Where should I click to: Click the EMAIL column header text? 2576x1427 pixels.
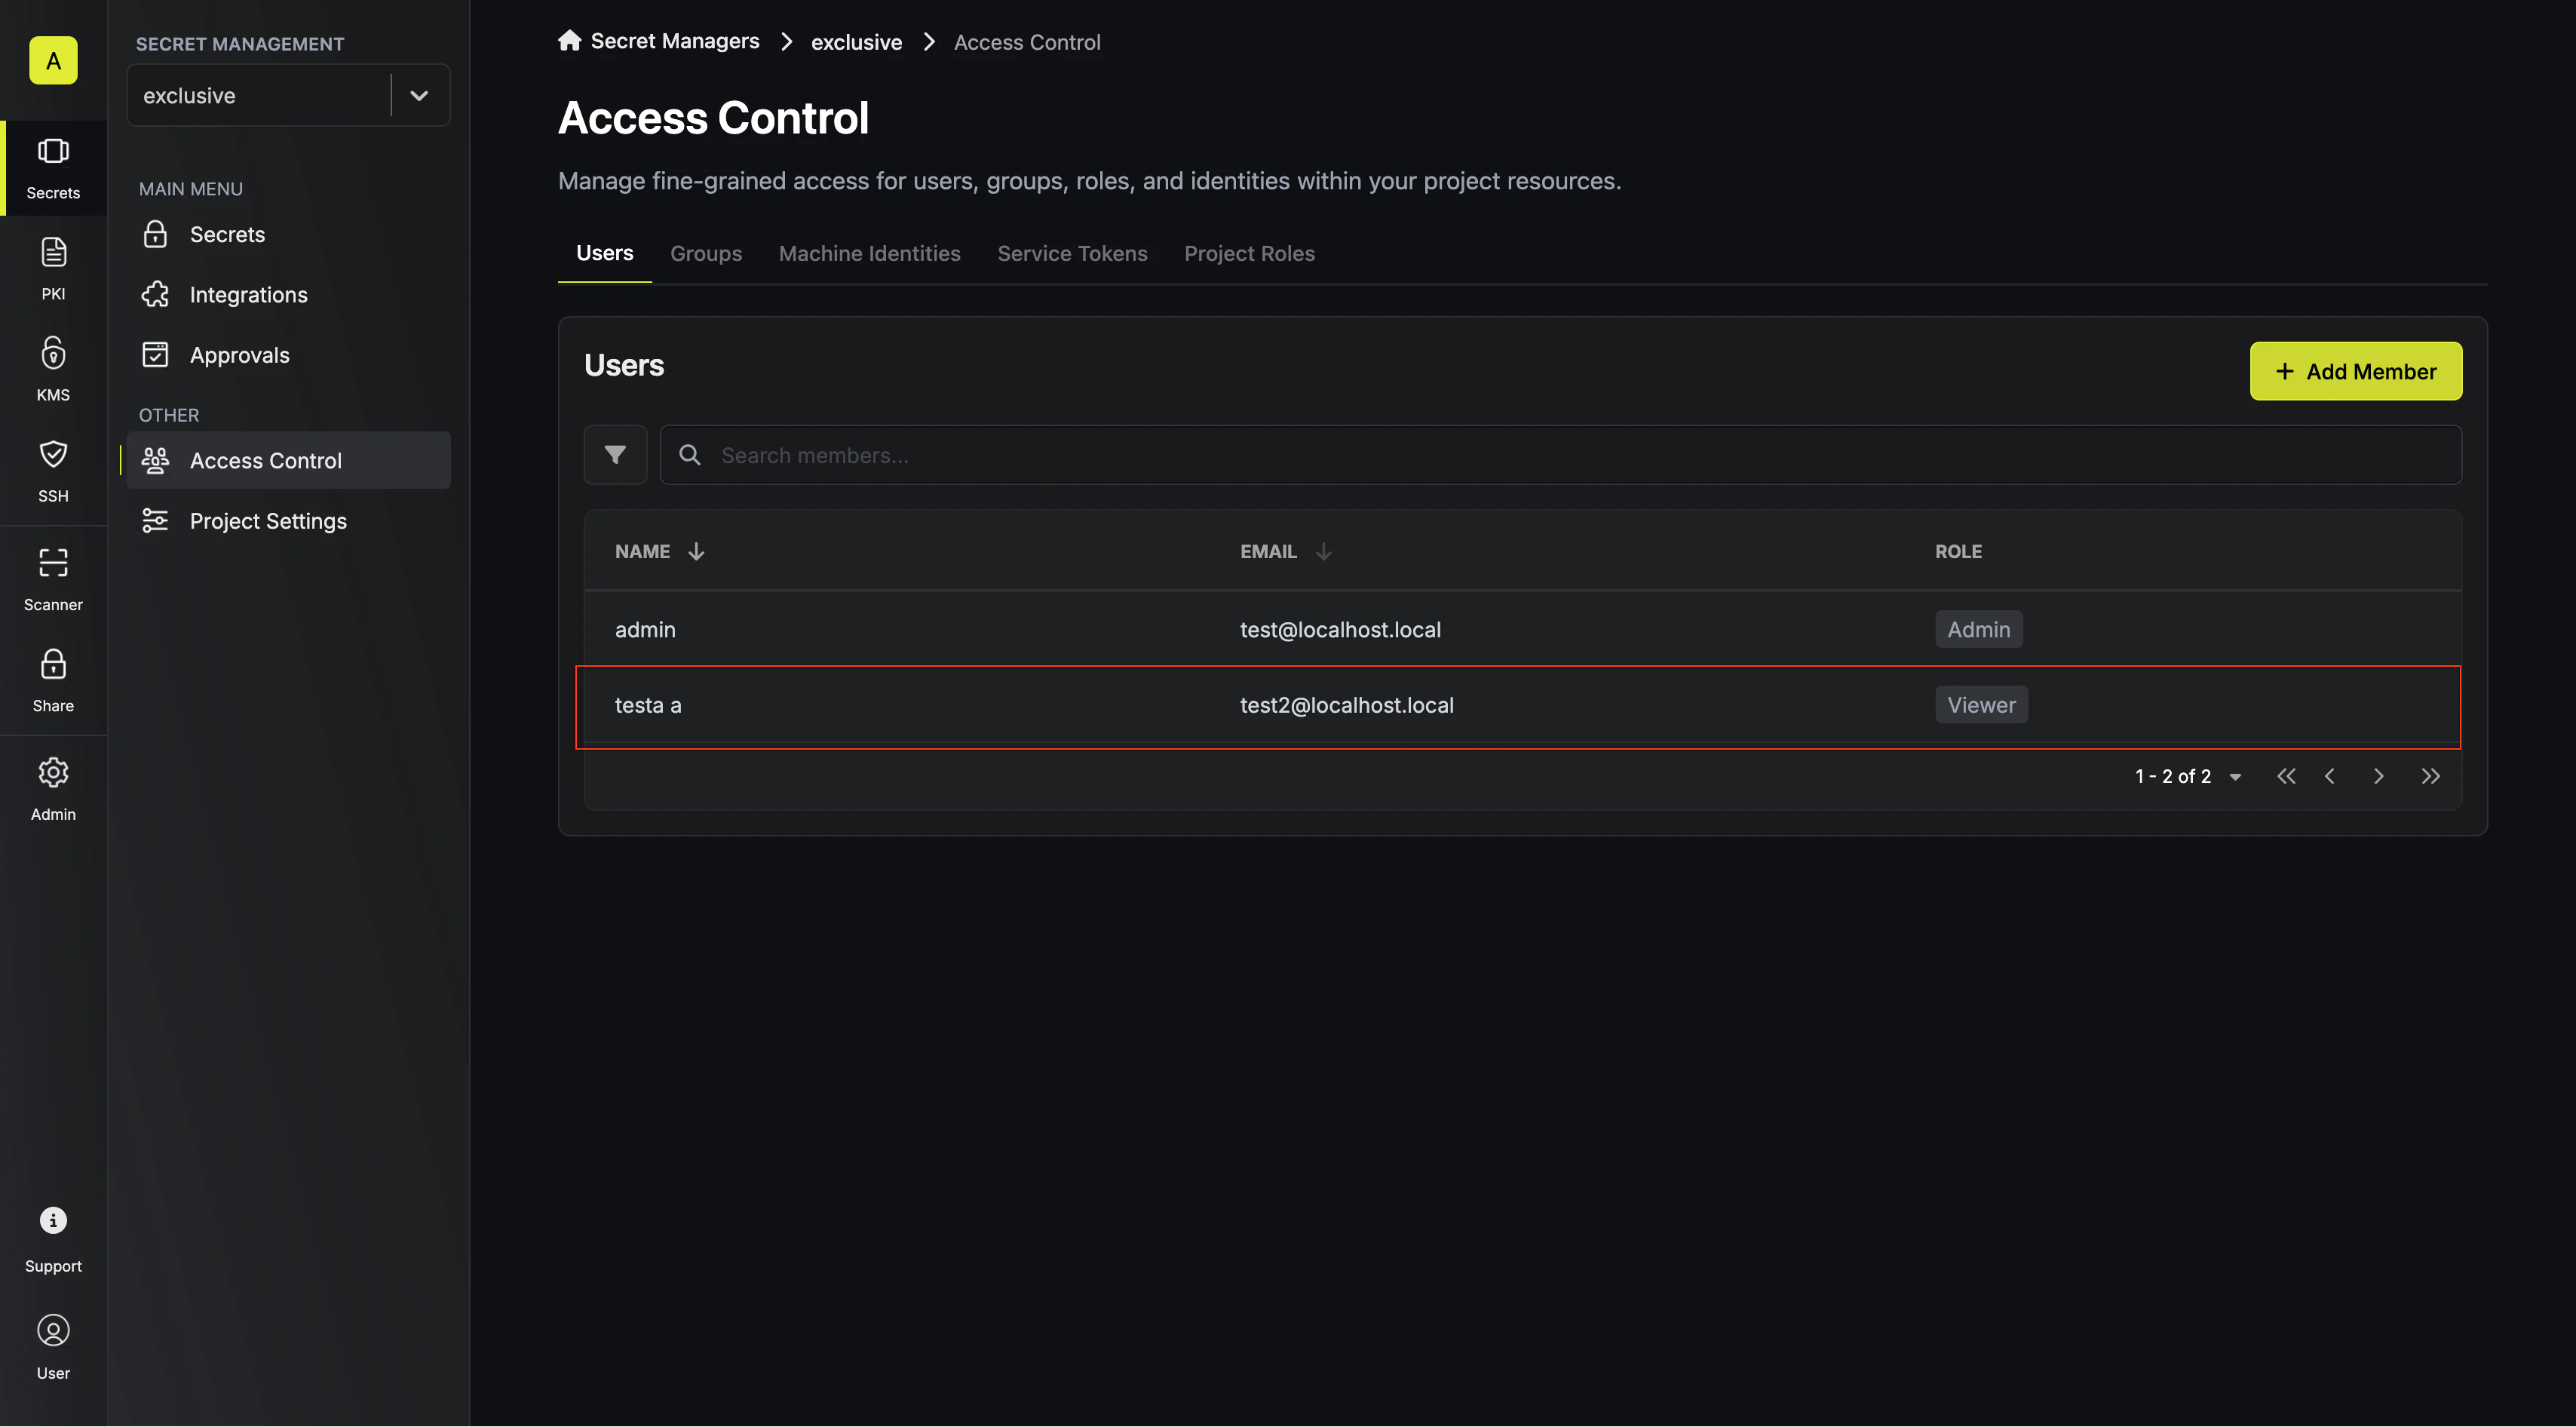(1268, 551)
